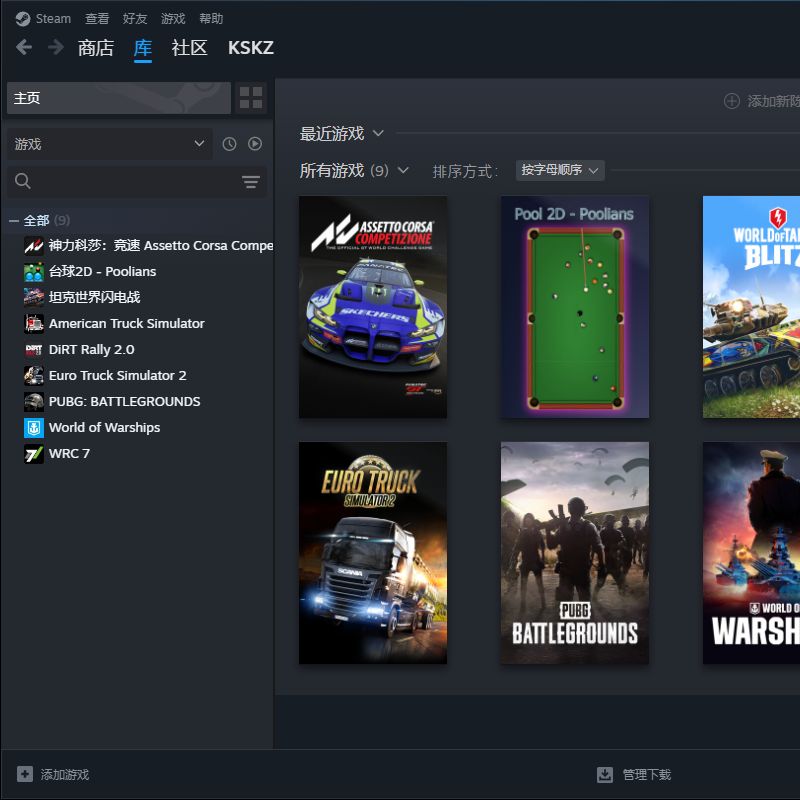Click the DiRT Rally 2.0 sidebar icon
The height and width of the screenshot is (800, 800).
point(34,349)
